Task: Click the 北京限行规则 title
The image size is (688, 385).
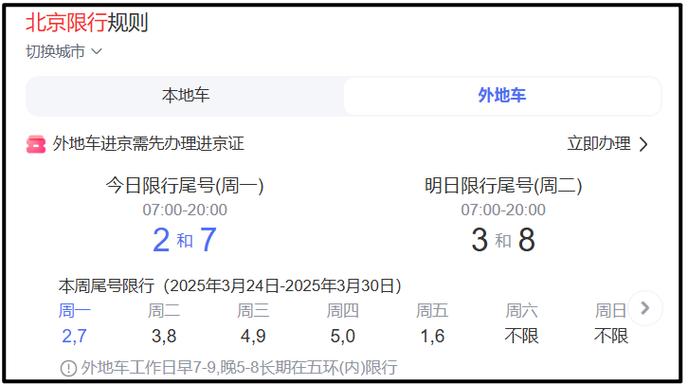Action: click(x=87, y=22)
